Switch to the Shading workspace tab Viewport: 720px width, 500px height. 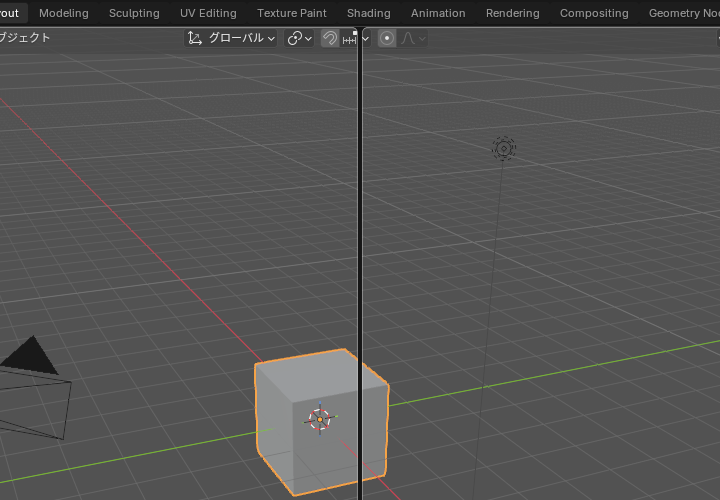369,13
